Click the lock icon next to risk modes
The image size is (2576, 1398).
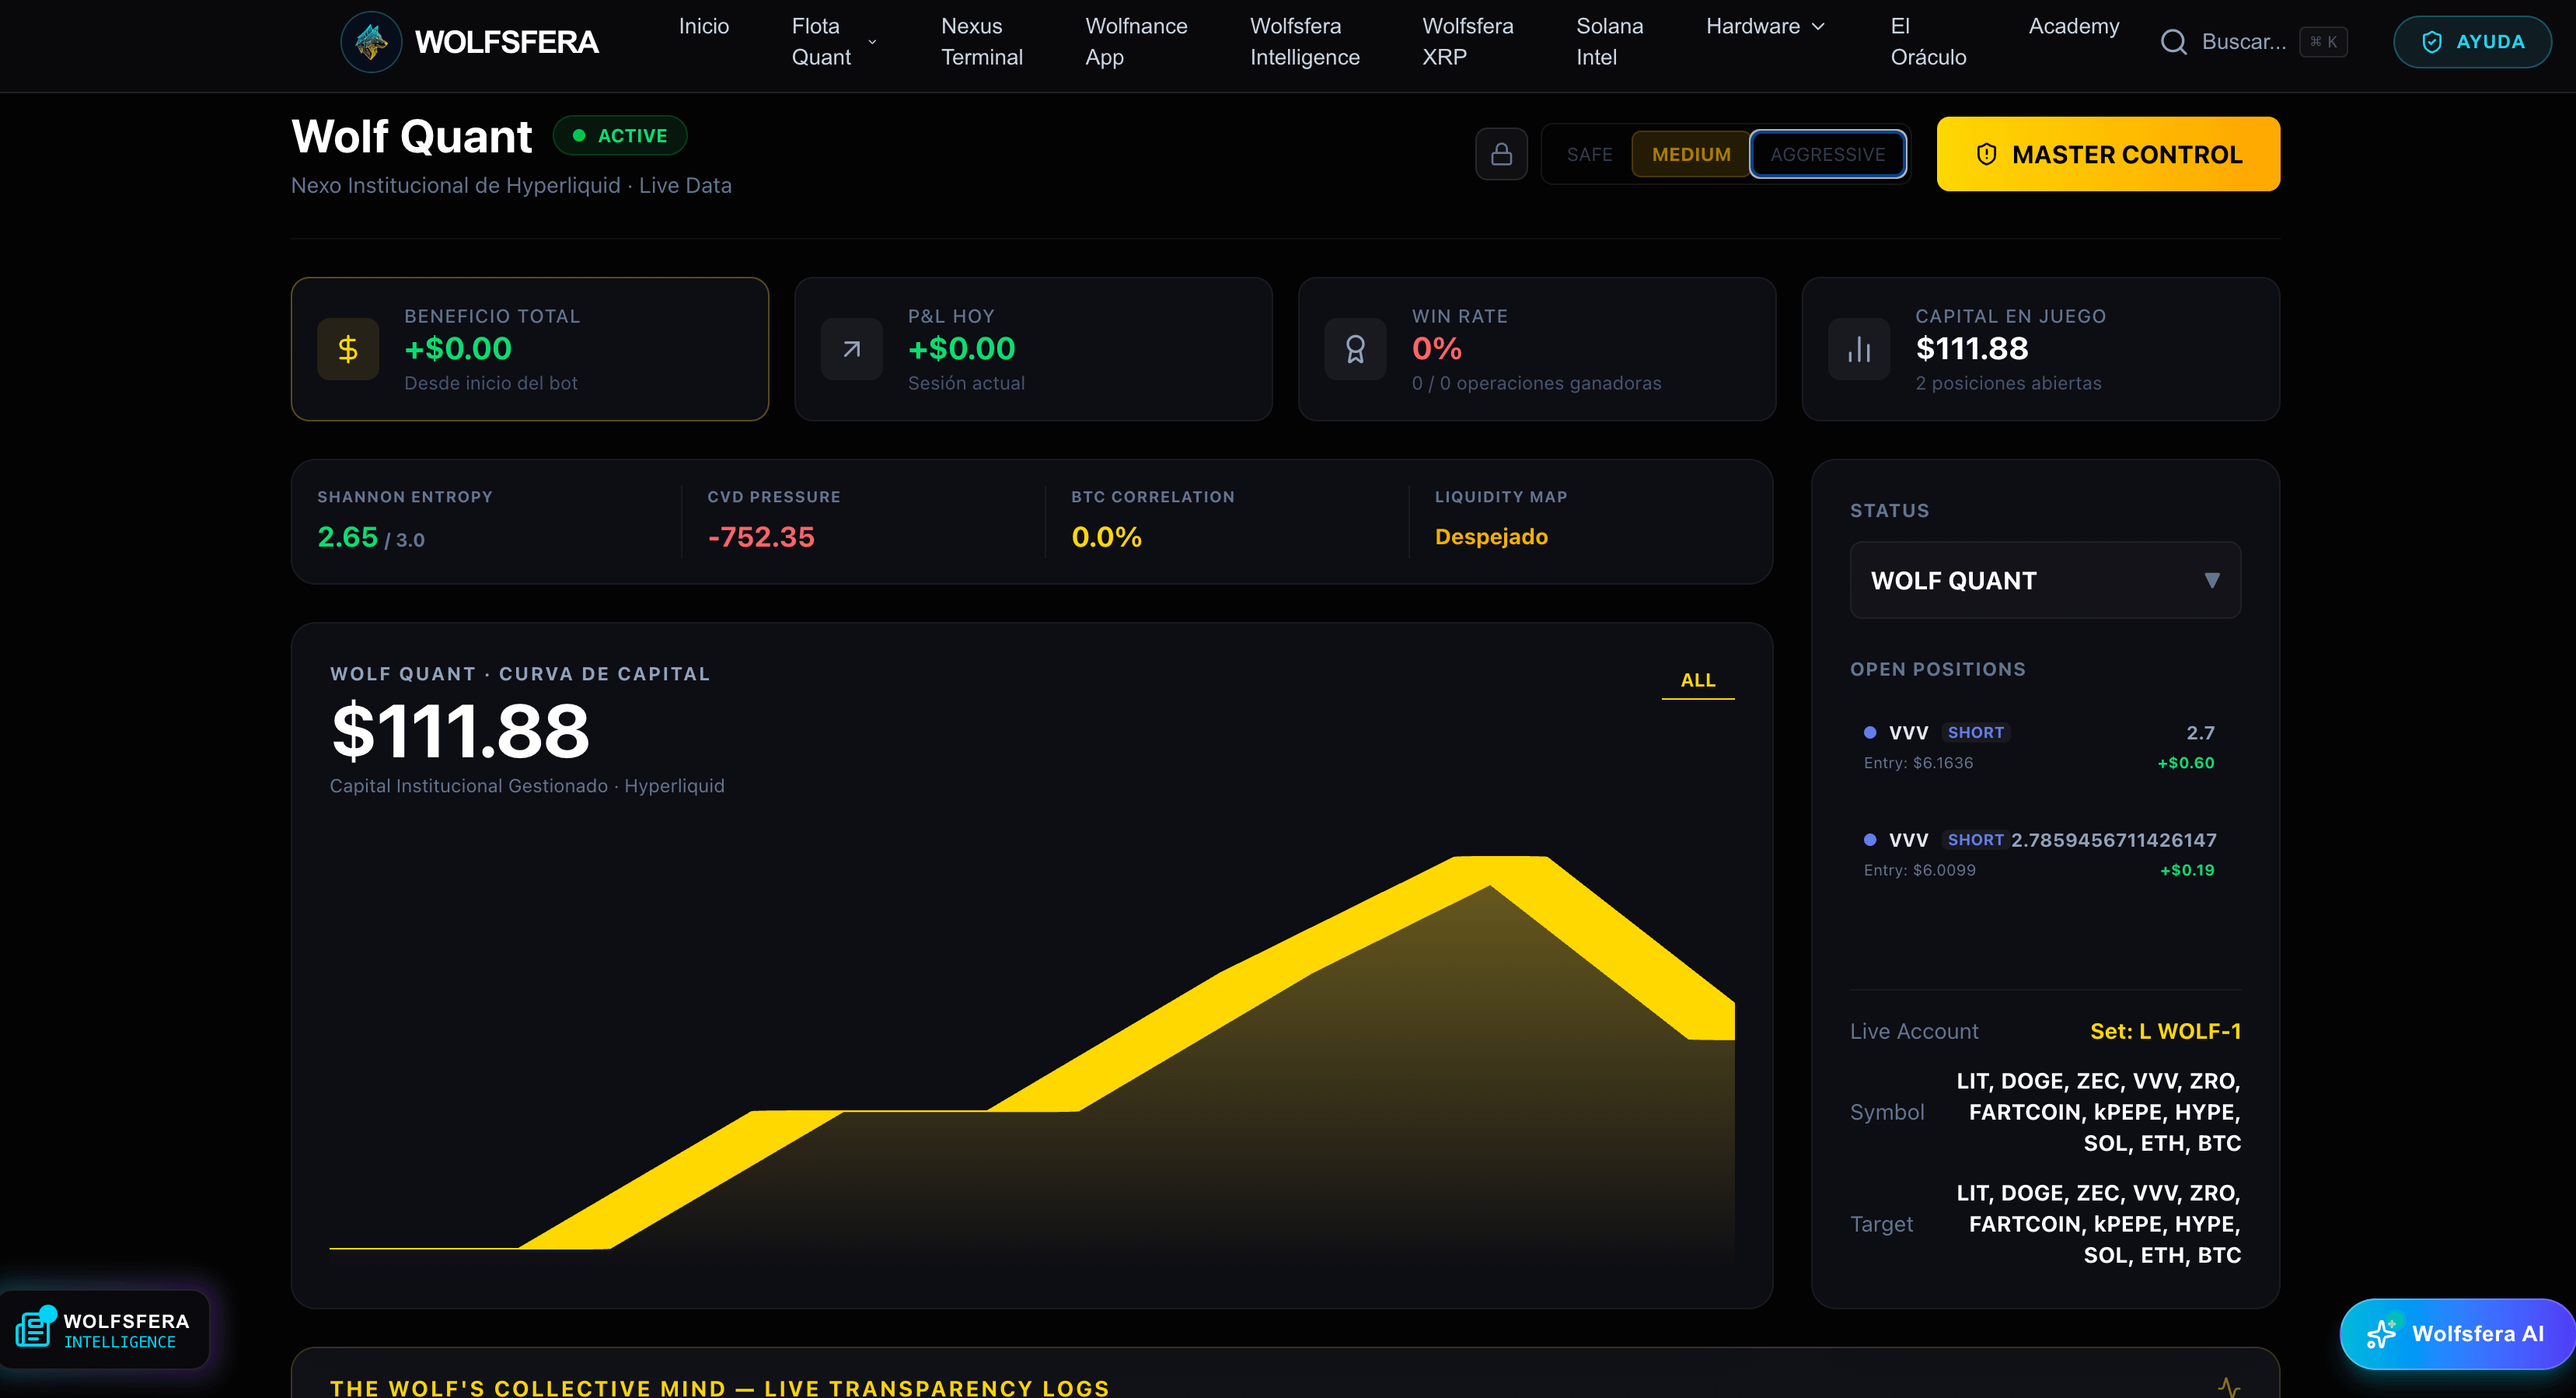(1501, 154)
